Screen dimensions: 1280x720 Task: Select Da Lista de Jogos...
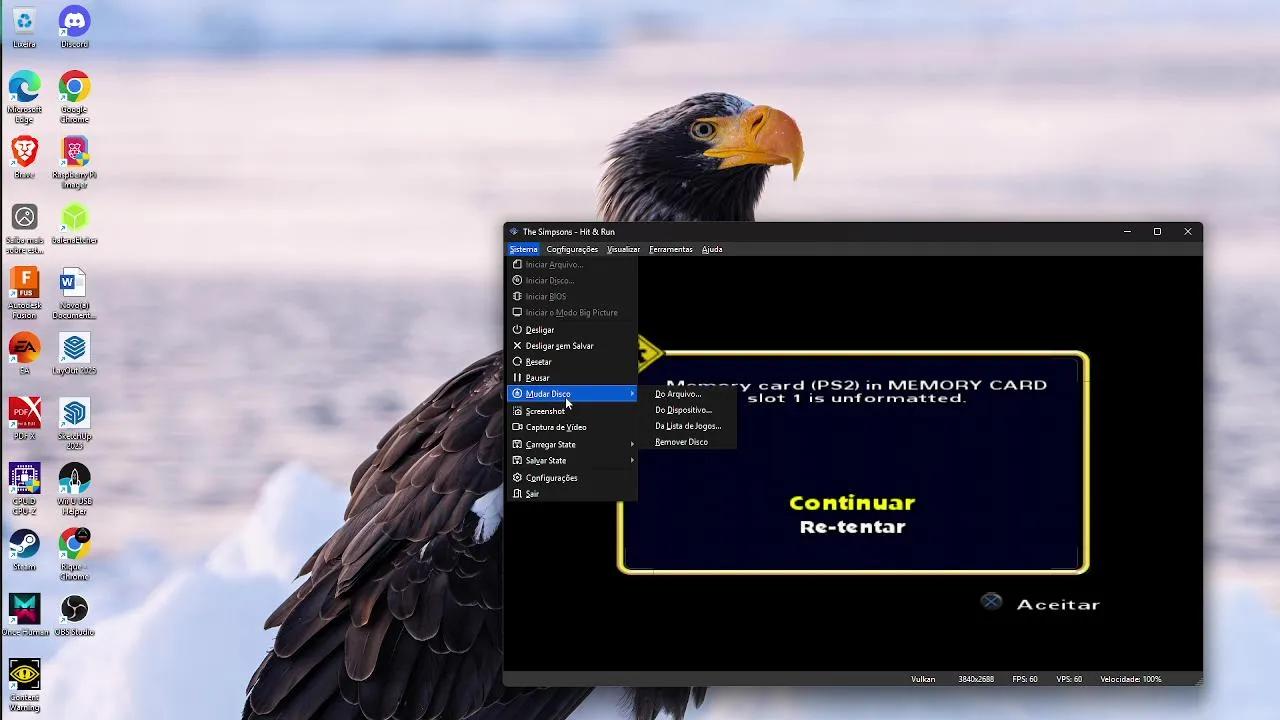click(688, 426)
